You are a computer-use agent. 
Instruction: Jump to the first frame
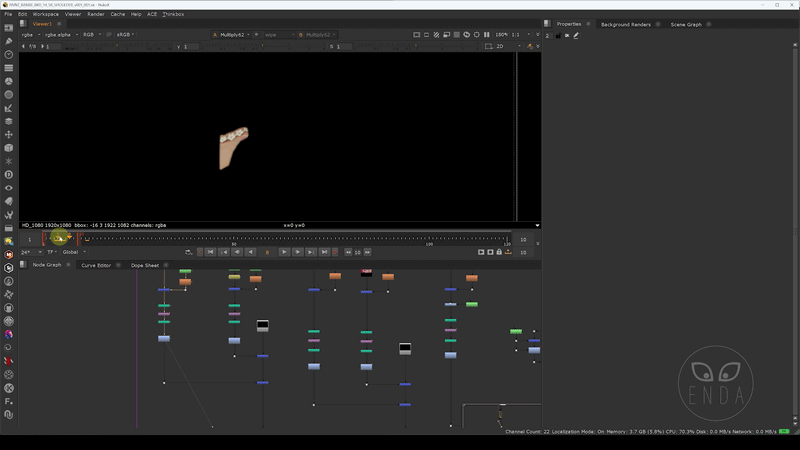(210, 252)
